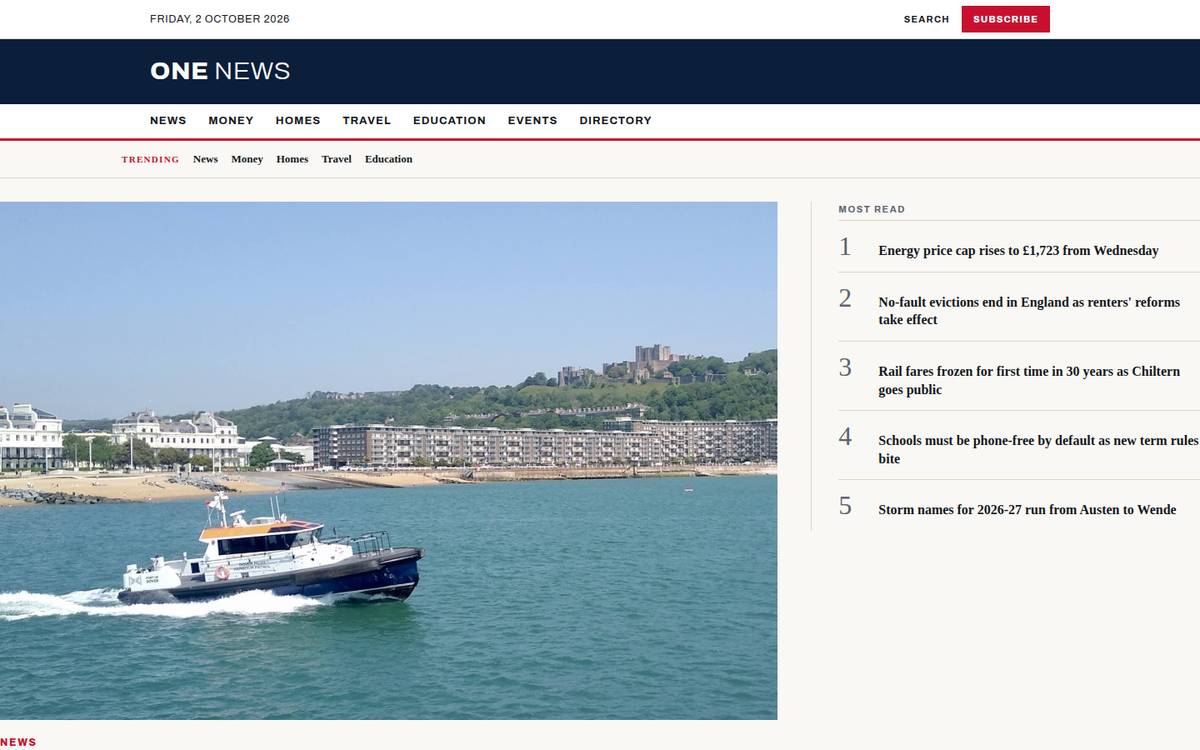Open the Money section in main navigation
The width and height of the screenshot is (1200, 750).
(x=231, y=120)
